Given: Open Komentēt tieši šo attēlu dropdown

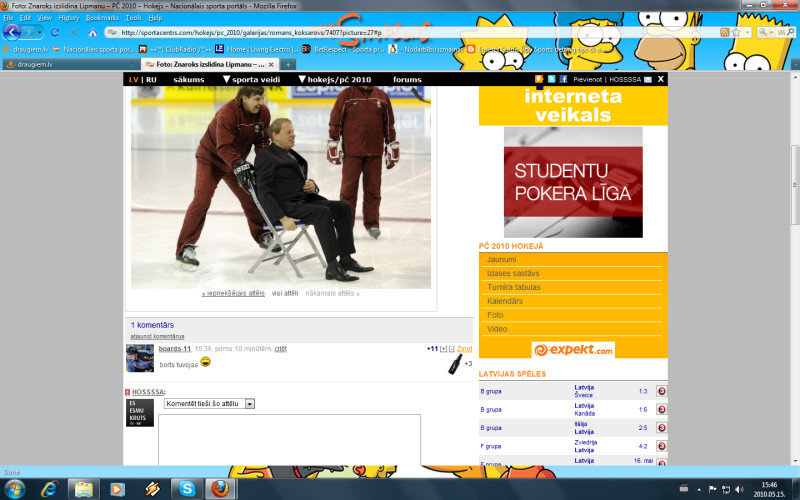Looking at the screenshot, I should tap(209, 404).
